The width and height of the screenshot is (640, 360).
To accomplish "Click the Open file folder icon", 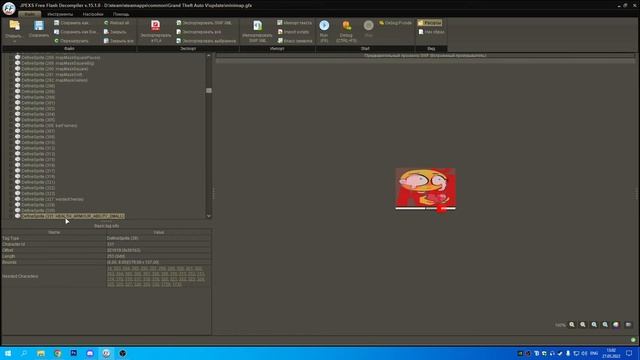I will [14, 26].
